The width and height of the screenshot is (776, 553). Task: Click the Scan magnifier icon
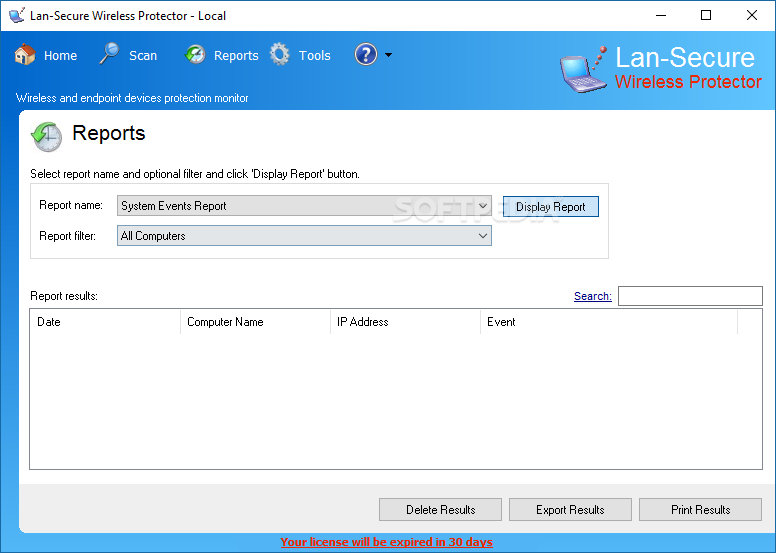click(109, 53)
